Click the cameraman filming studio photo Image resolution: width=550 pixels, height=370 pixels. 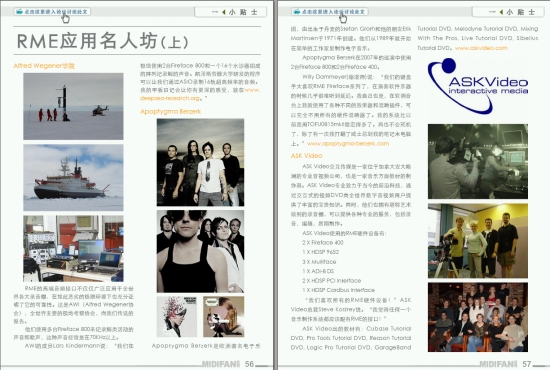(x=478, y=161)
